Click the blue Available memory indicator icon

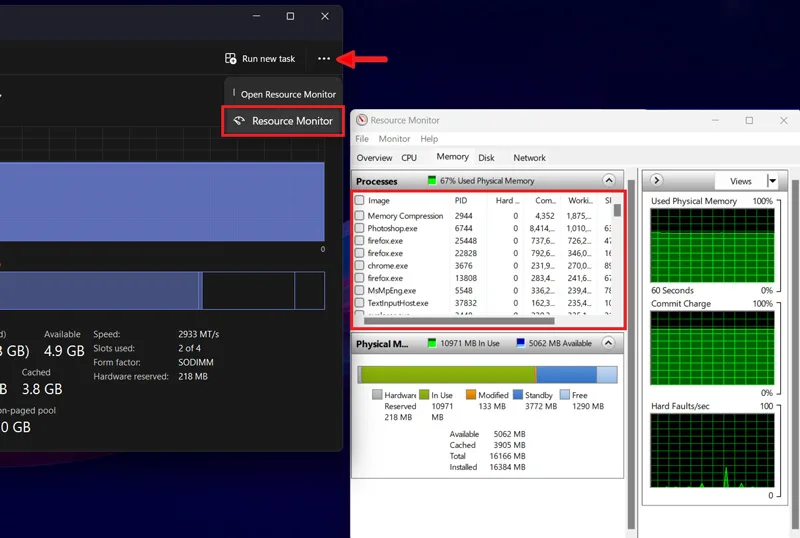tap(520, 343)
